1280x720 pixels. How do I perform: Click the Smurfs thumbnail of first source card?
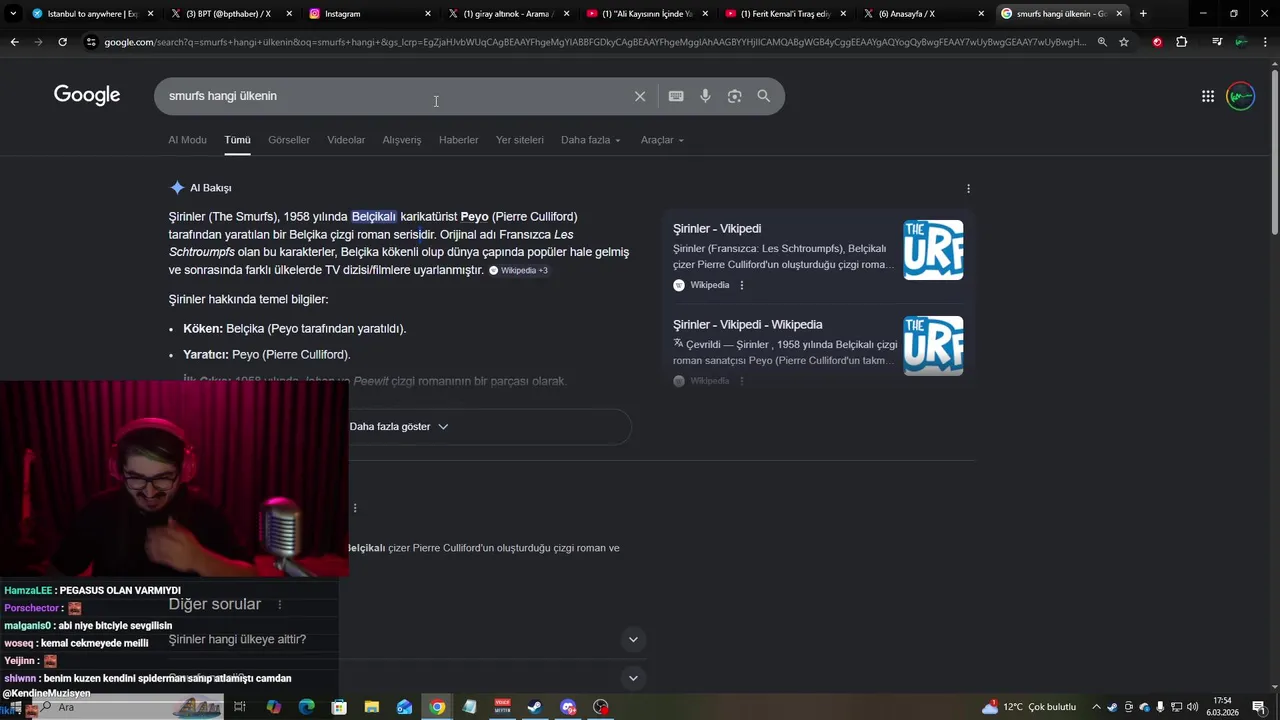(x=934, y=250)
